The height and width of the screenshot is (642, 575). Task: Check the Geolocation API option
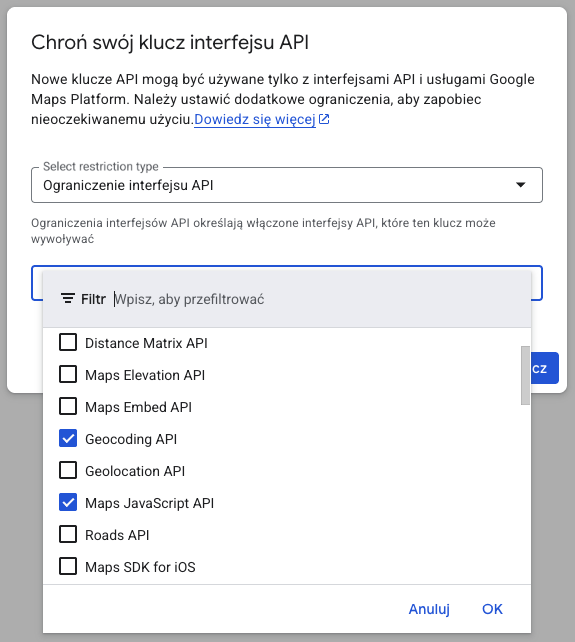tap(68, 470)
